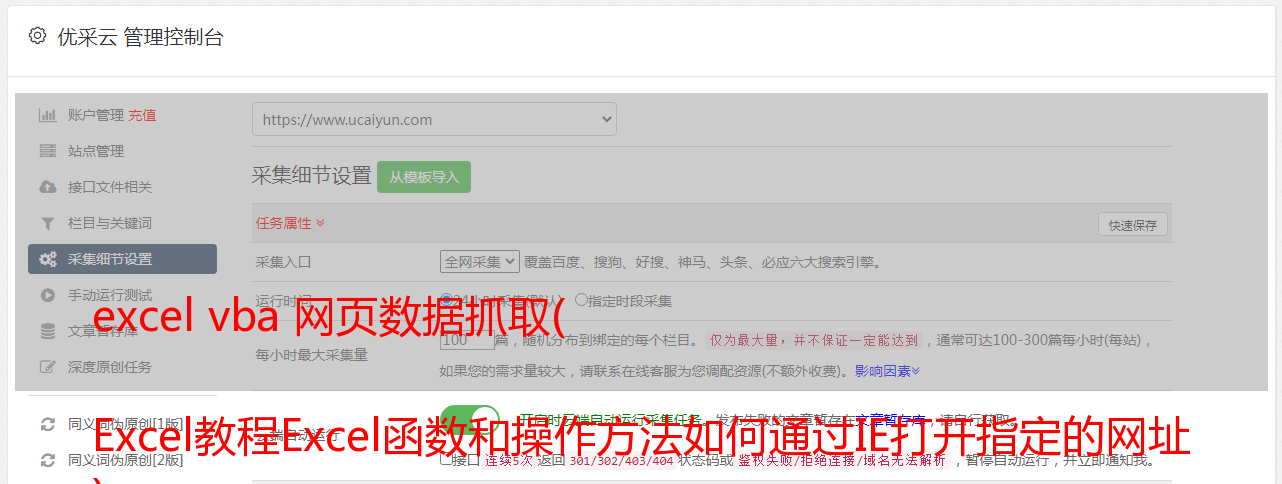Click the bar chart icon for 账户管理

[47, 115]
